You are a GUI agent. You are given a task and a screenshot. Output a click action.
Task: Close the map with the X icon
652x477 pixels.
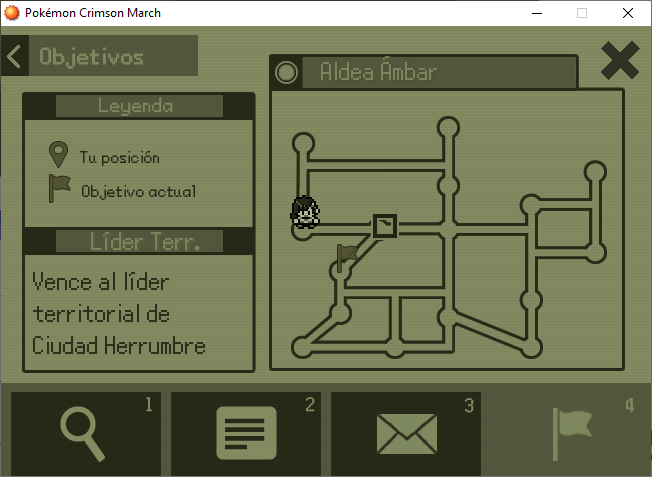619,61
